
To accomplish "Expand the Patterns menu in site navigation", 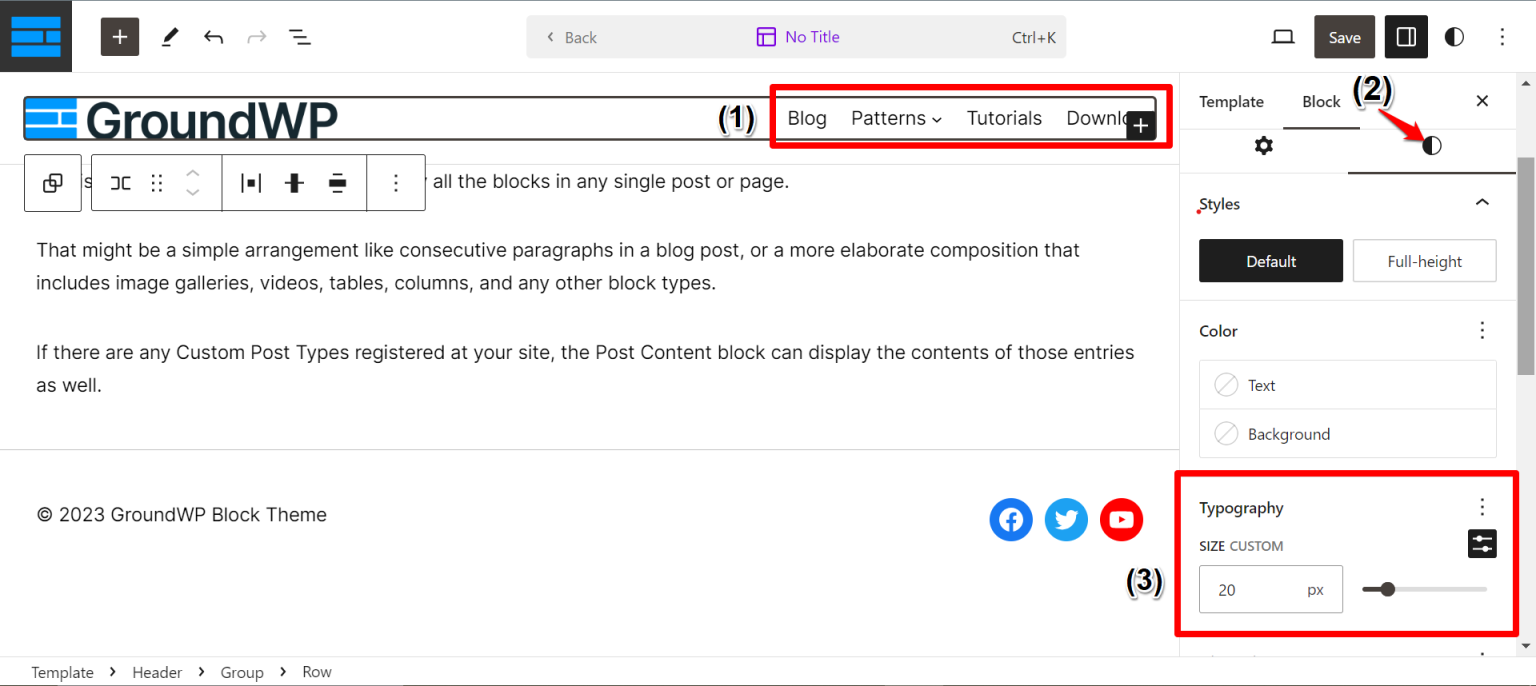I will coord(895,118).
